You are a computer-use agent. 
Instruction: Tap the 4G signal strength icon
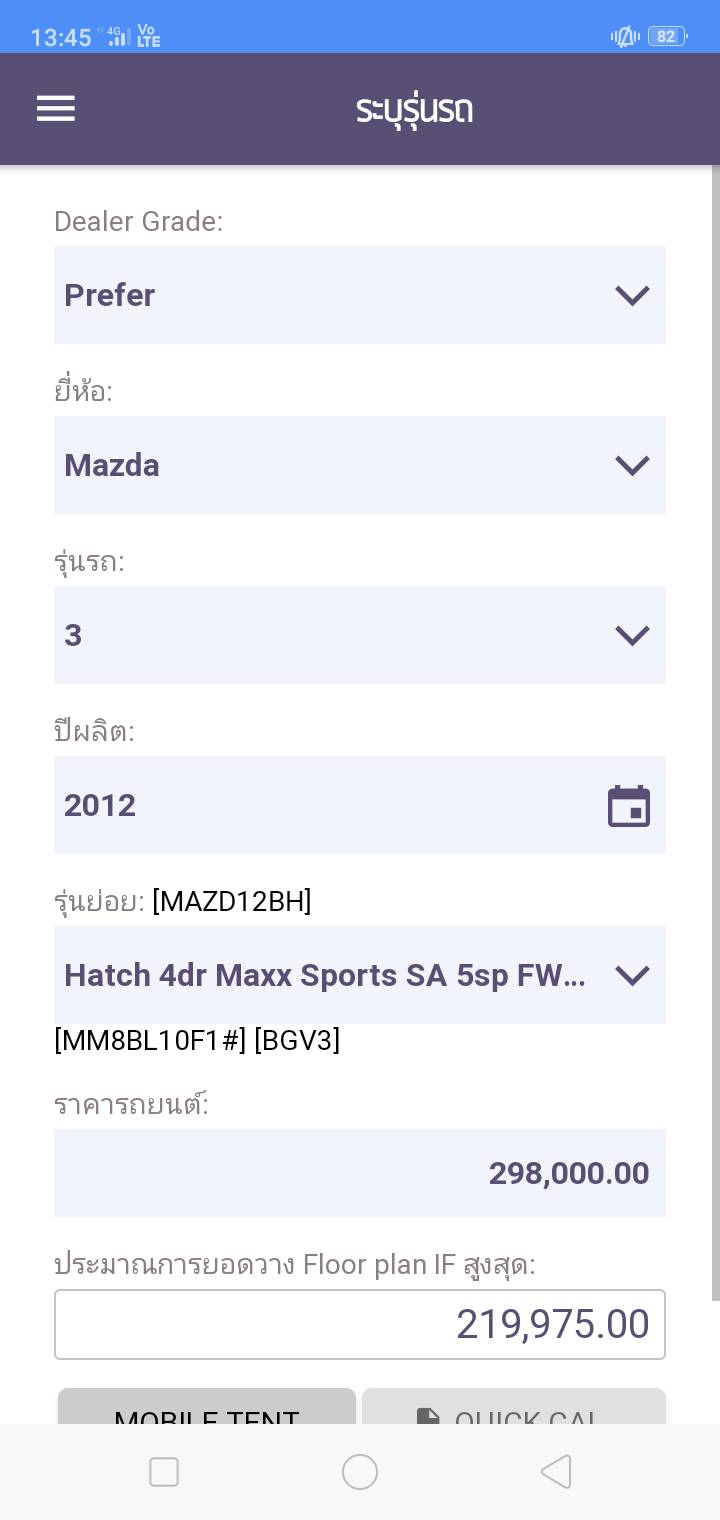tap(118, 37)
